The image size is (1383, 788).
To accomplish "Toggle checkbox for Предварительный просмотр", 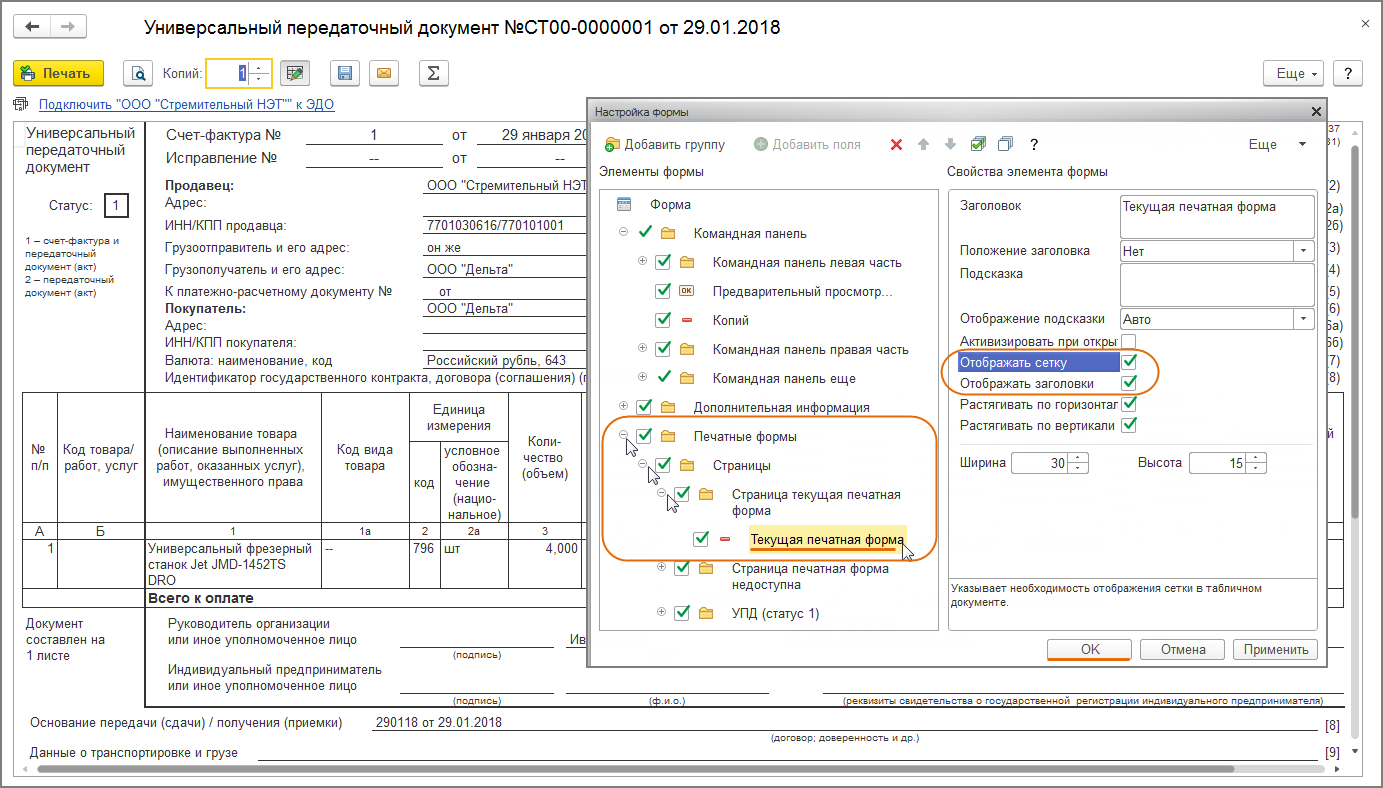I will (x=662, y=291).
